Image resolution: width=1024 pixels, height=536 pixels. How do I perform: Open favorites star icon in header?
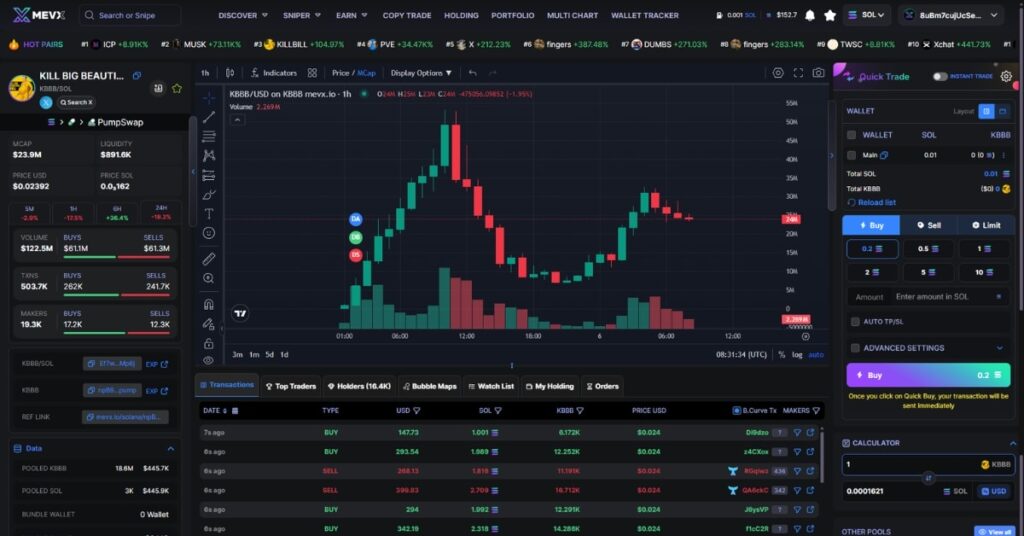click(x=830, y=15)
